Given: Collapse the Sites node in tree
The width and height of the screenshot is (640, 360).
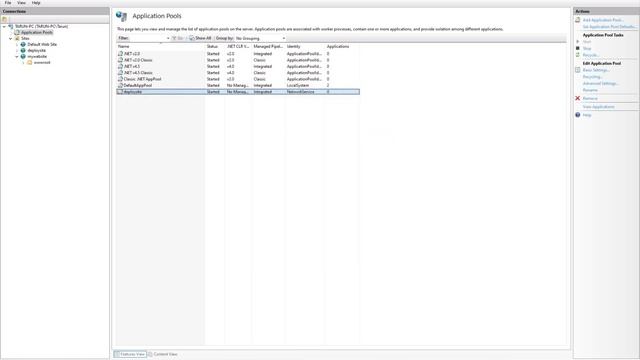Looking at the screenshot, I should coord(11,38).
